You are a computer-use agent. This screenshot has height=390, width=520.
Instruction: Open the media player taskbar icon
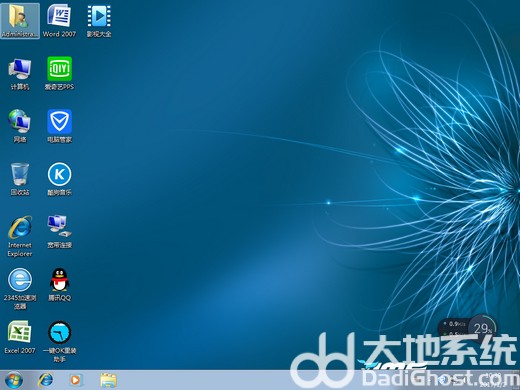(76, 380)
